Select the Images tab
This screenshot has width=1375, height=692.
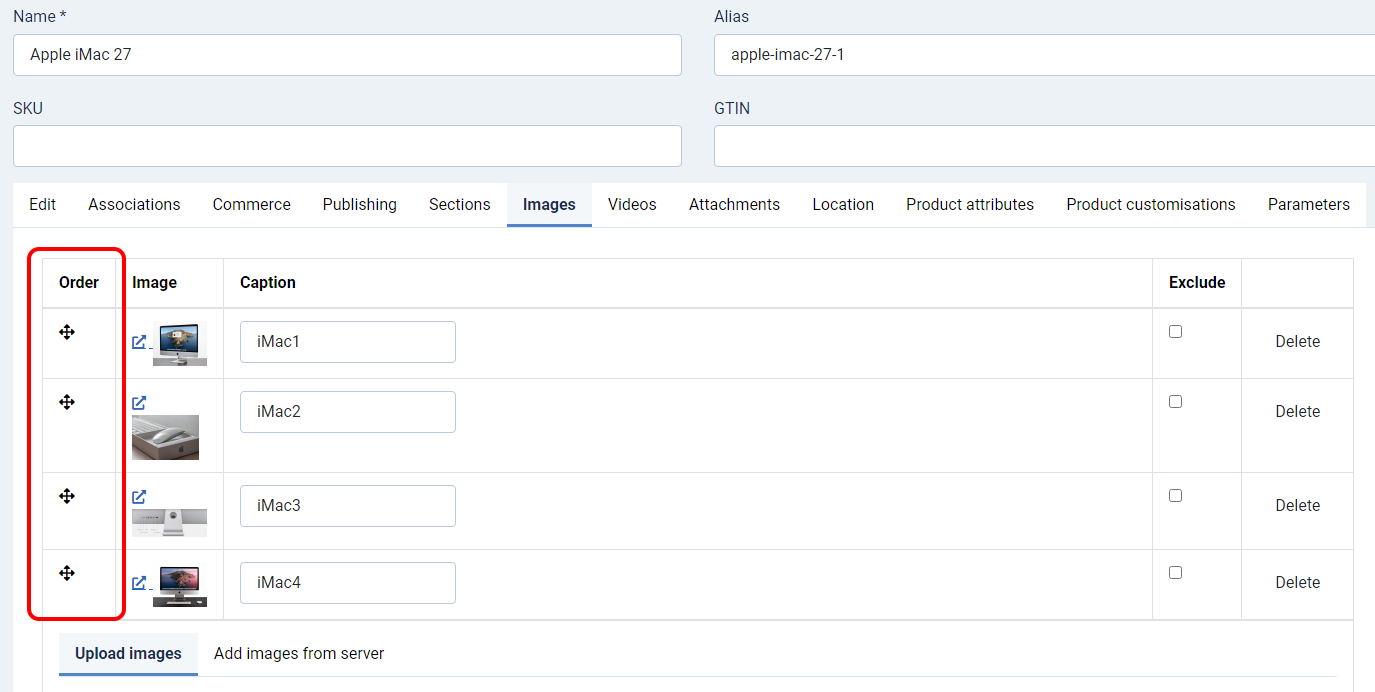tap(549, 204)
